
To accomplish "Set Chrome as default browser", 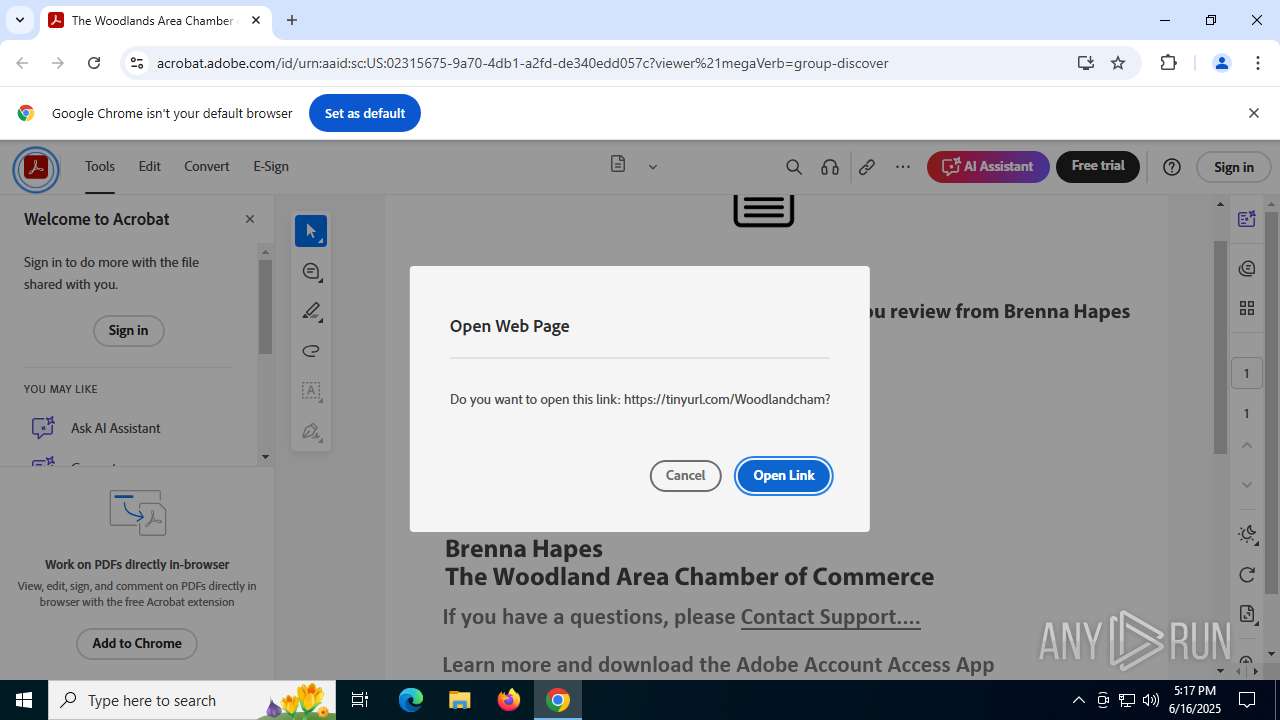I will click(365, 113).
